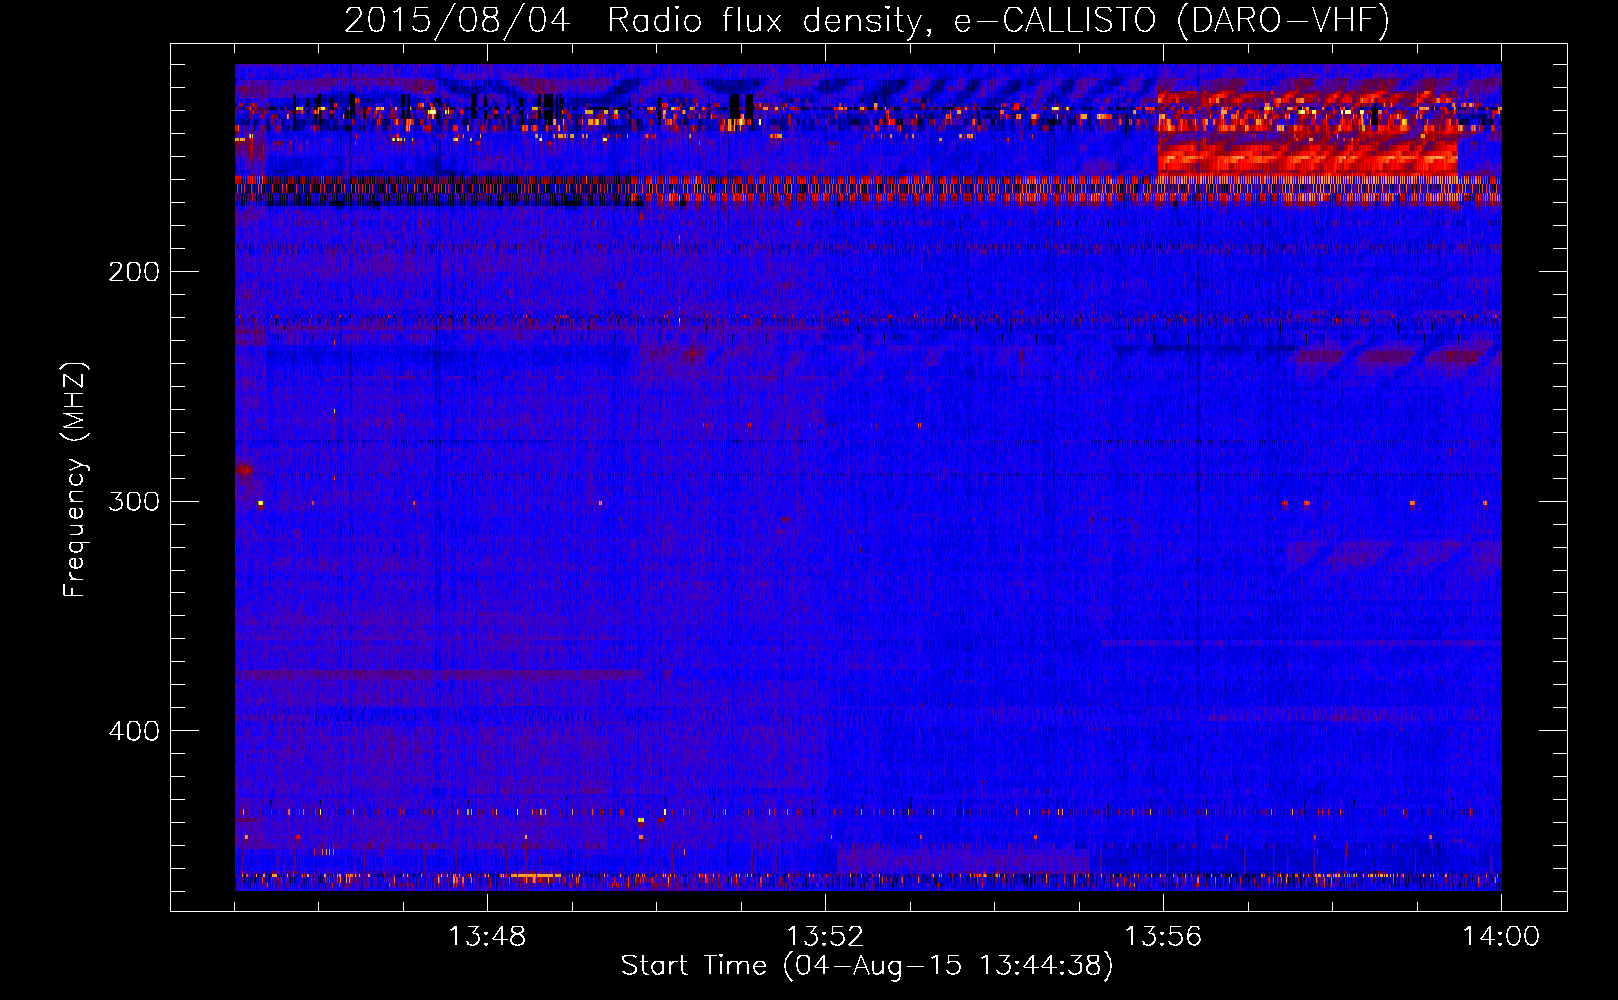Click the 300 frequency tick label
The image size is (1618, 1000).
[134, 501]
